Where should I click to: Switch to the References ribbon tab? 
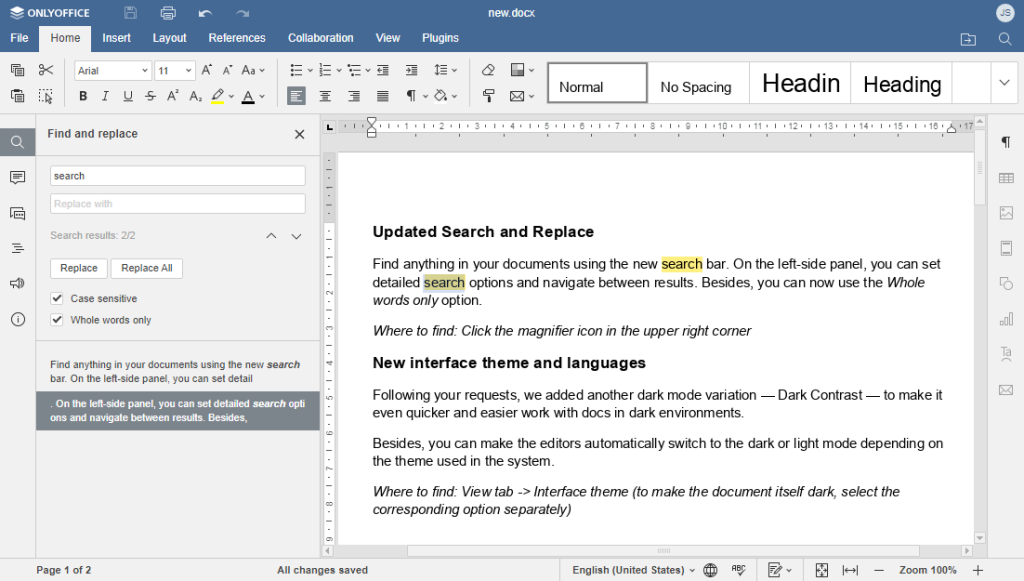click(x=236, y=37)
